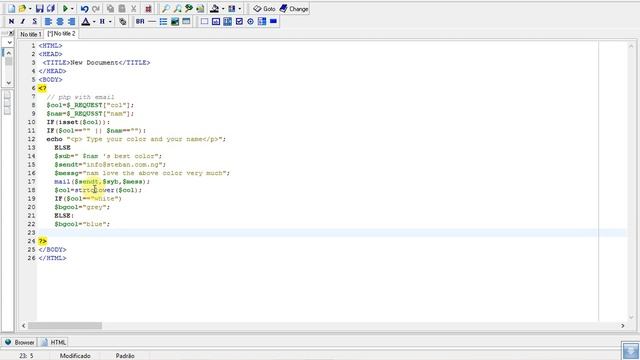This screenshot has width=640, height=360.
Task: Open the Run options dropdown arrow
Action: pos(72,9)
